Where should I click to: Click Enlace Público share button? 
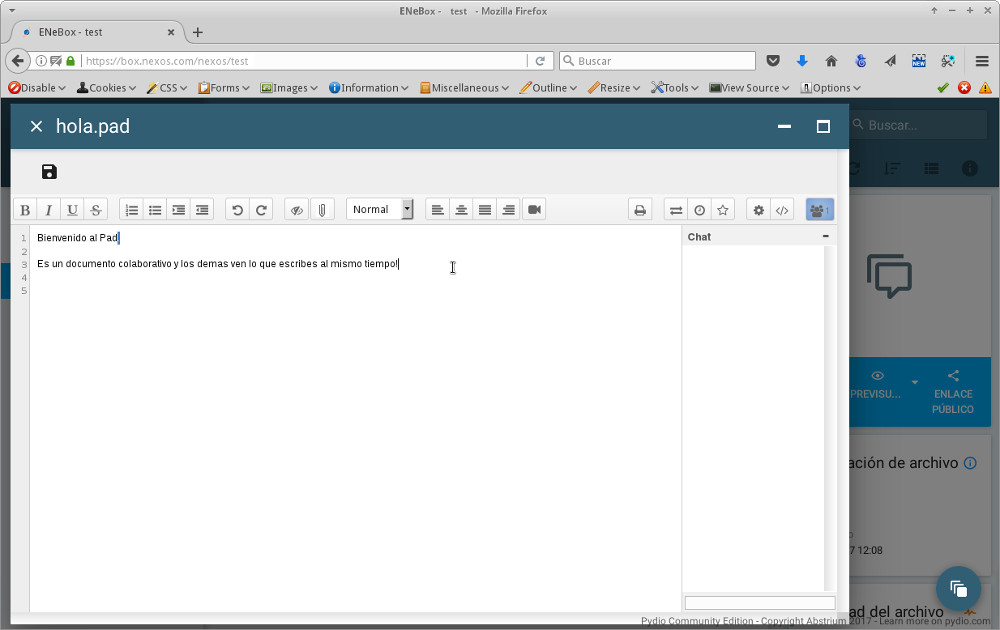953,392
